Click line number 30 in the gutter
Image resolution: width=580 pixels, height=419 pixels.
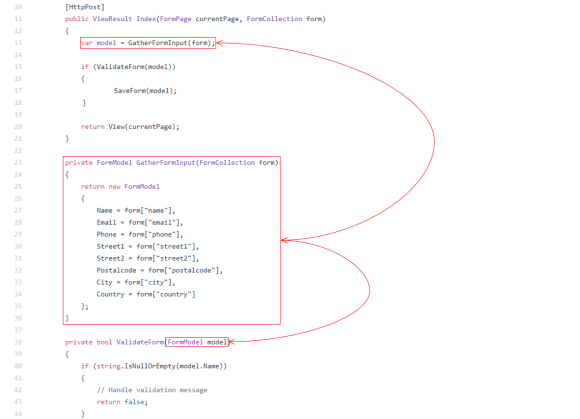[x=18, y=247]
